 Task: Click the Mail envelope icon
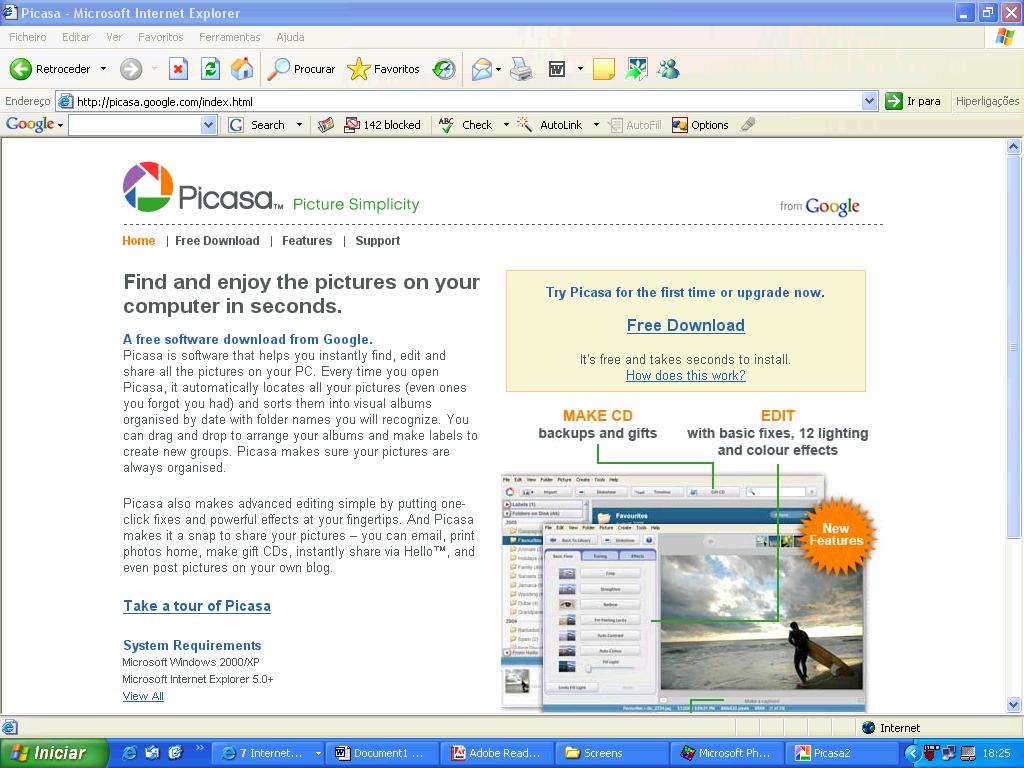pyautogui.click(x=481, y=69)
